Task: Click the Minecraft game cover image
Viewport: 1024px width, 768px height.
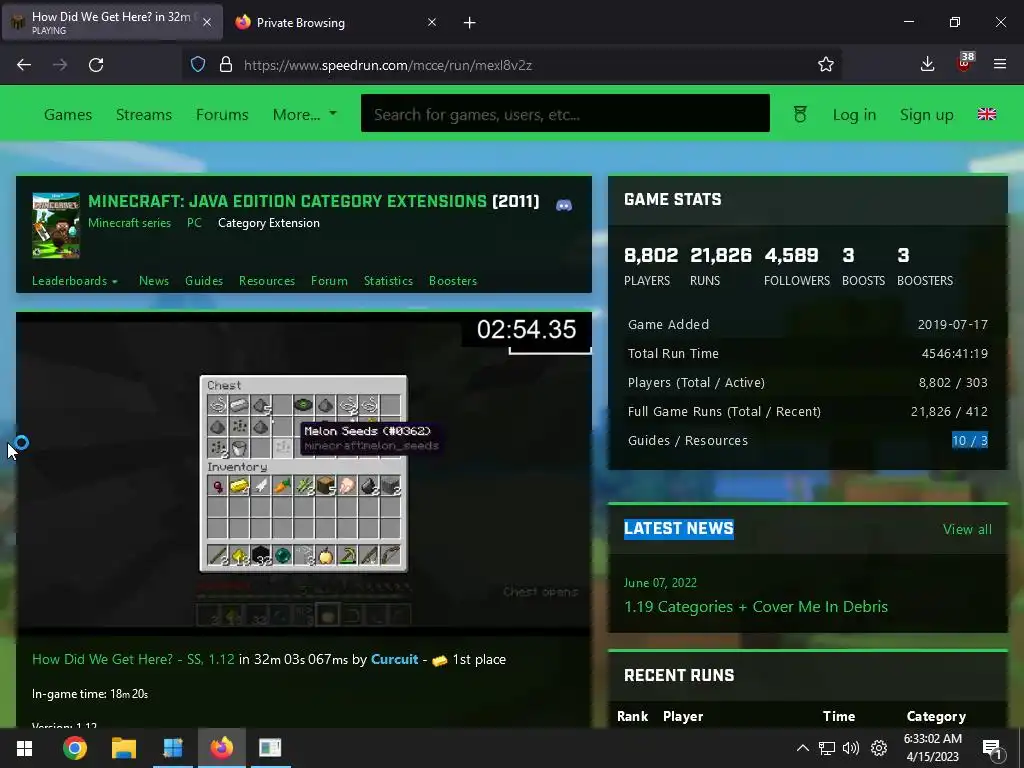Action: click(56, 225)
